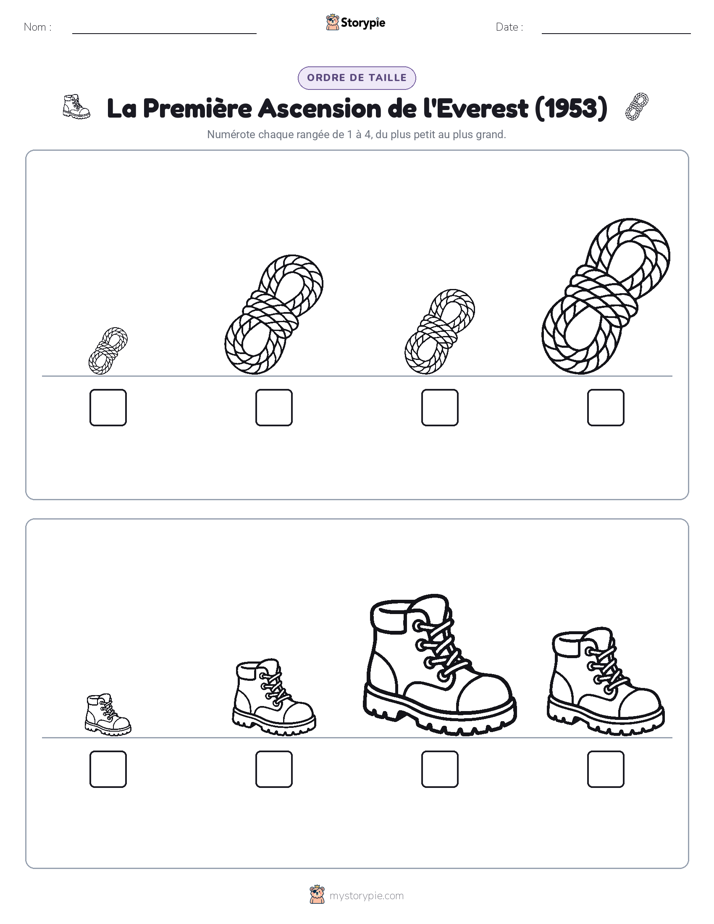Select the third rope coil in the row
This screenshot has height=924, width=714.
(439, 332)
